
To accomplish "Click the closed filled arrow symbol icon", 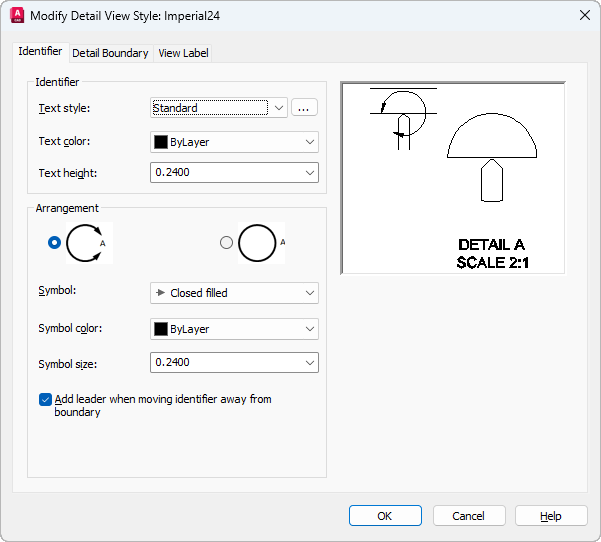I will (x=160, y=293).
